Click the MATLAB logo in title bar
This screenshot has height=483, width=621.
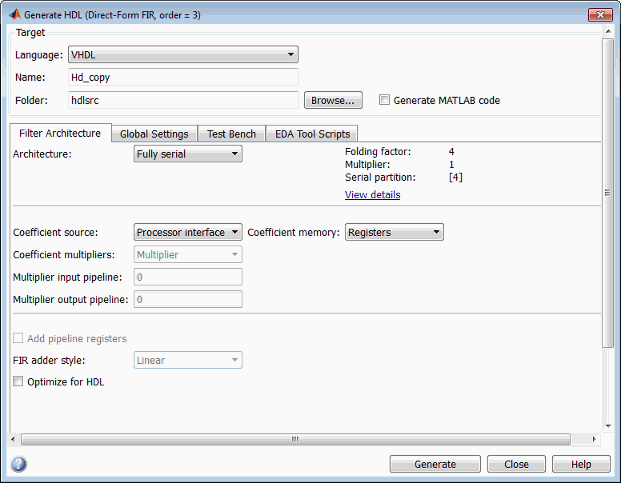click(15, 15)
